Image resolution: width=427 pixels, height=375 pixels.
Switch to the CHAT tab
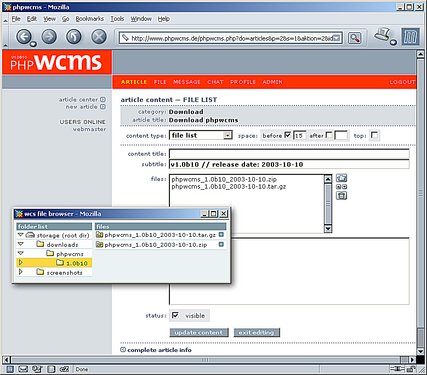click(x=215, y=82)
